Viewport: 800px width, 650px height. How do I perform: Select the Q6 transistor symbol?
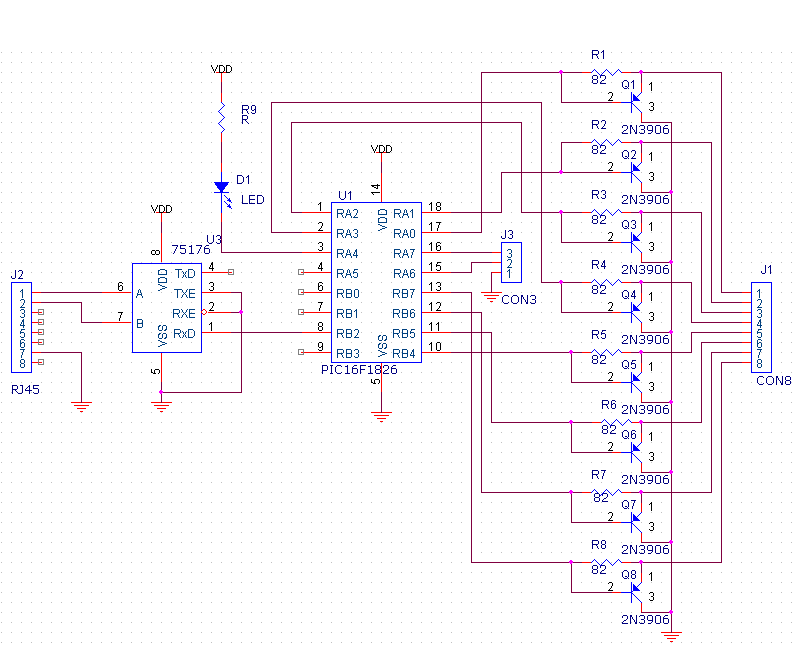[x=636, y=451]
